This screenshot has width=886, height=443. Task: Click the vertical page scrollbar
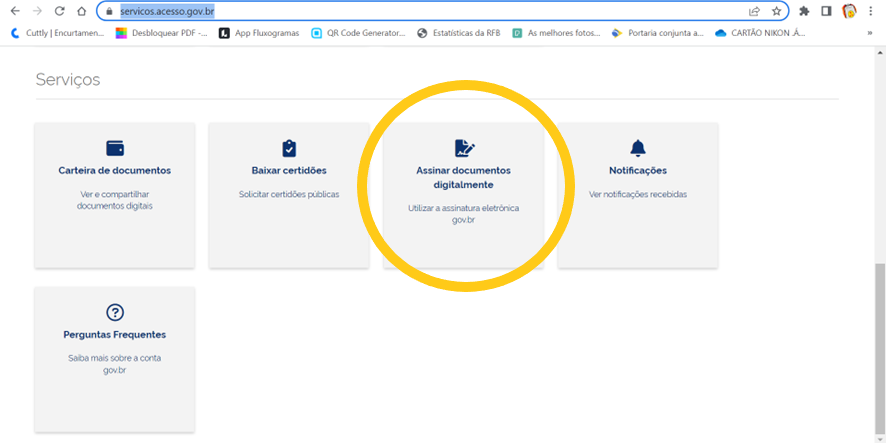(879, 340)
